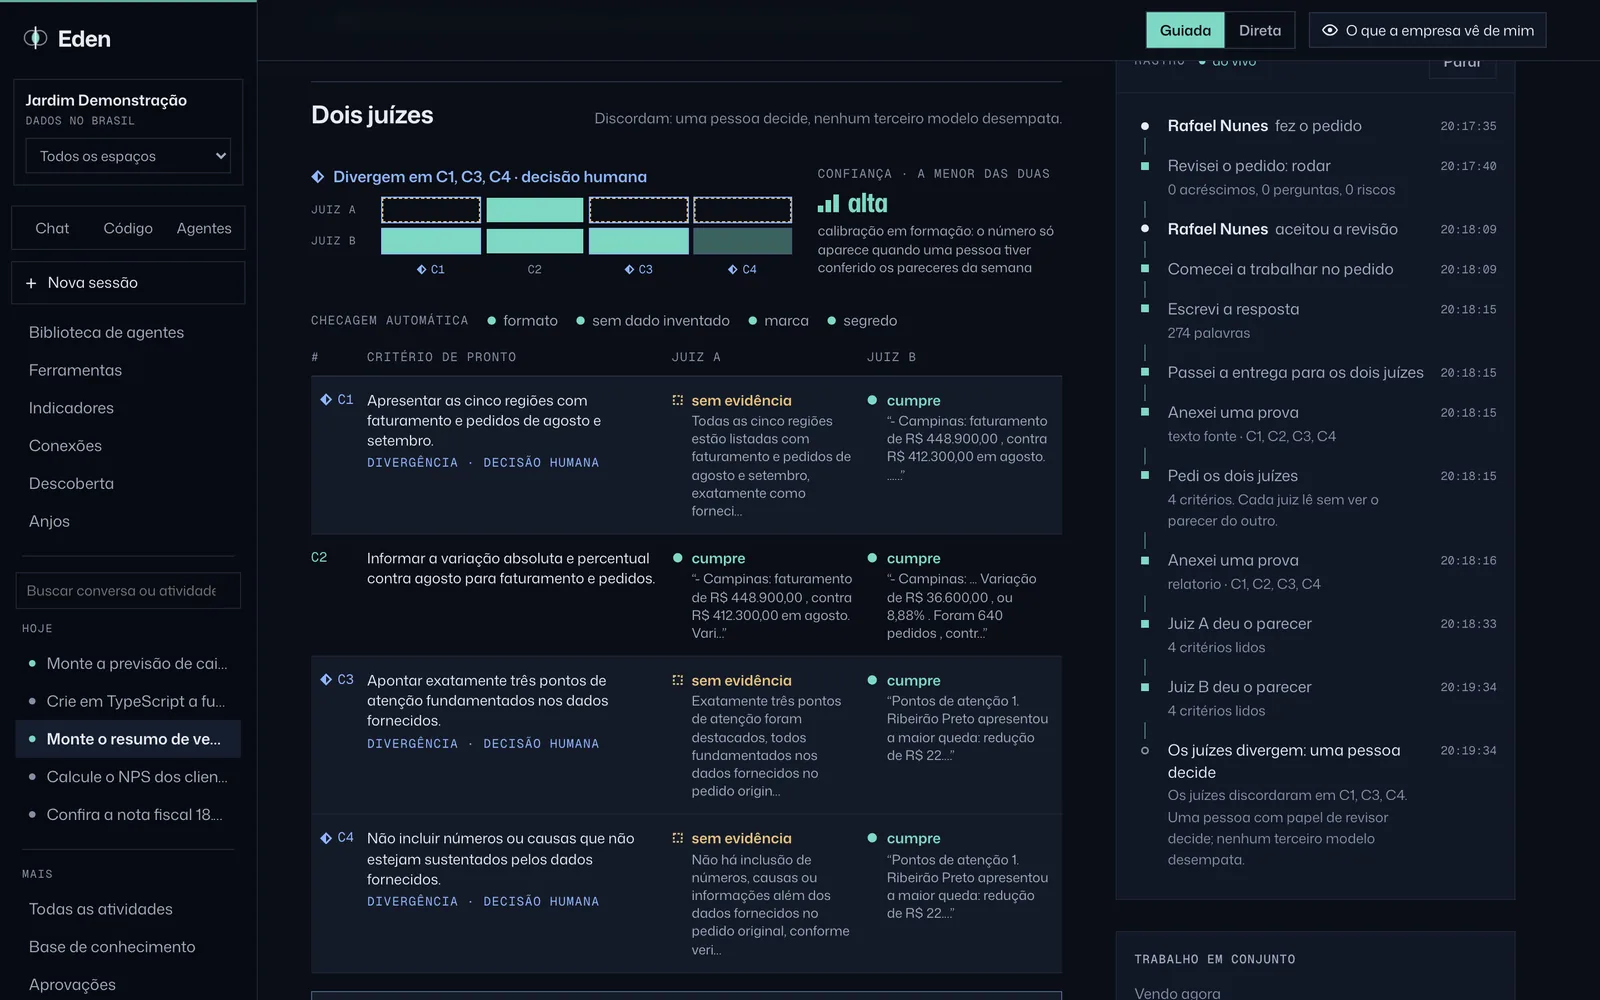The image size is (1600, 1000).
Task: Click Juiz A dashed bar for C1
Action: pyautogui.click(x=431, y=210)
